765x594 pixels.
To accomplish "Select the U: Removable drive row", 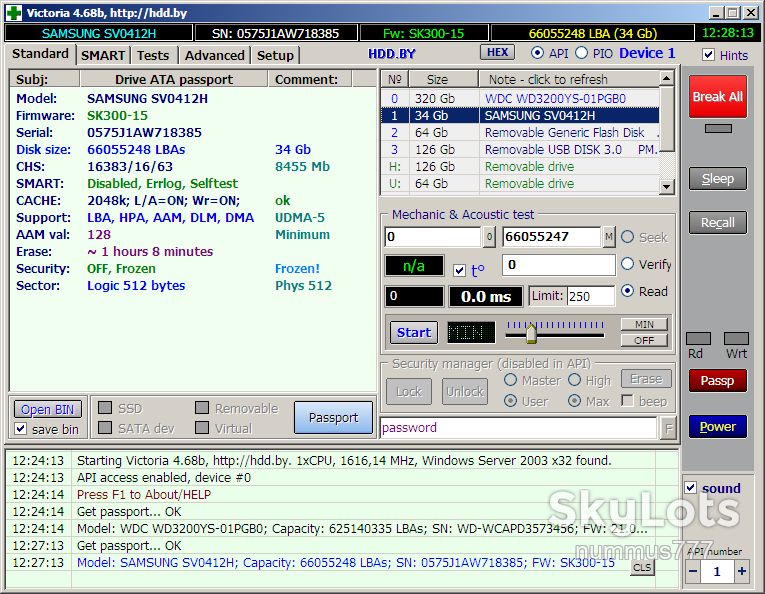I will (x=520, y=184).
